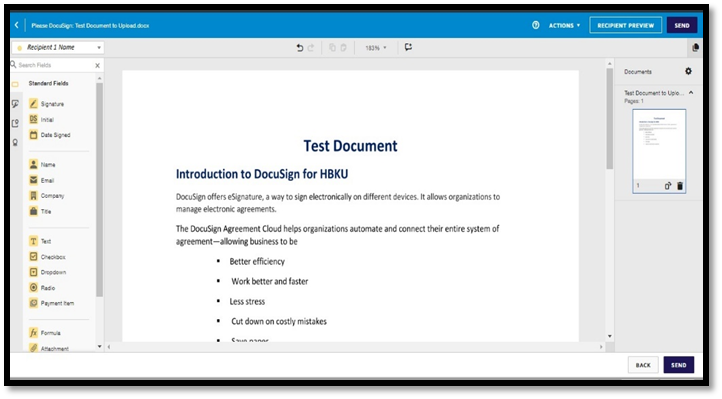722x399 pixels.
Task: Redo the last action
Action: (311, 47)
